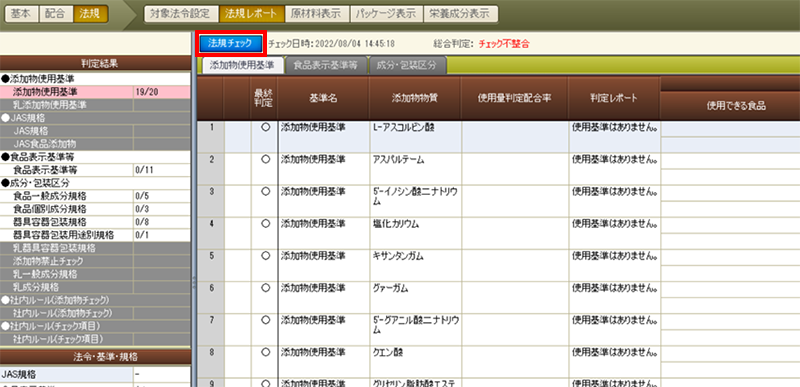Click the 法規チェック button
Image resolution: width=800 pixels, height=387 pixels.
point(230,44)
